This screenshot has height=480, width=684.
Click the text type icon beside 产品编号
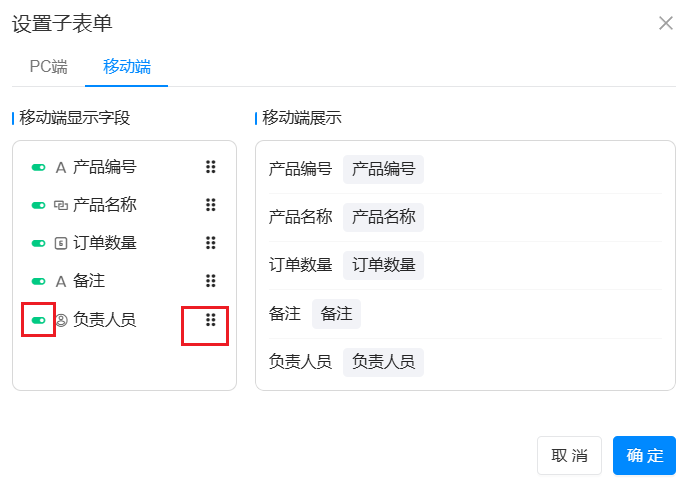click(60, 168)
